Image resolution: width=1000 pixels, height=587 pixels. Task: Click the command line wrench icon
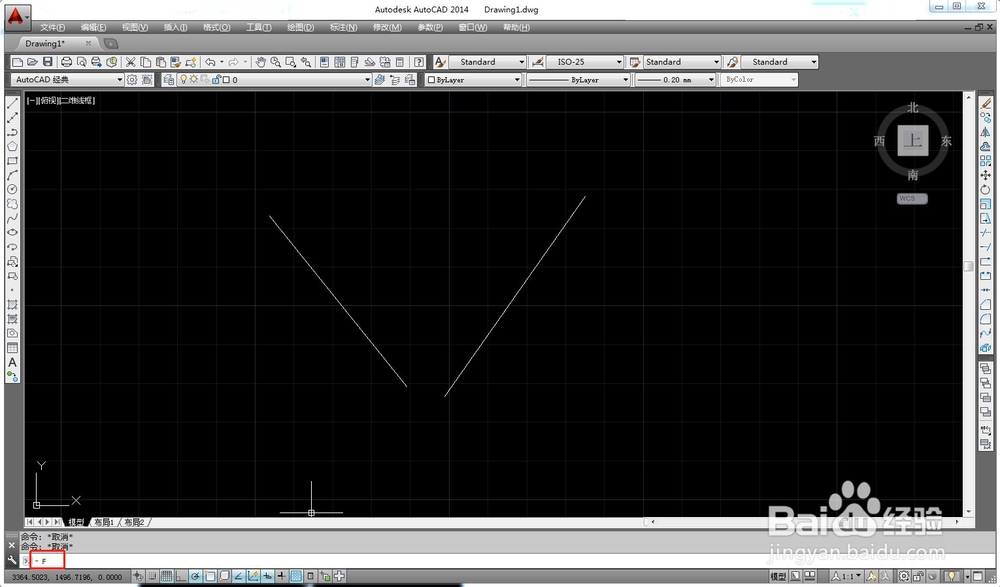11,560
